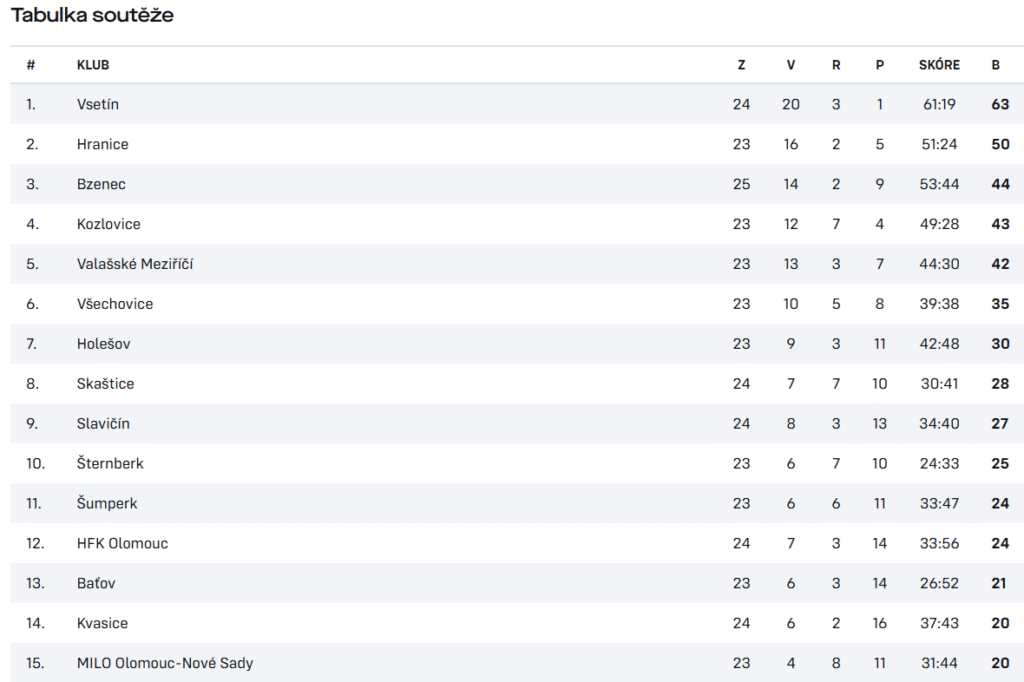Sort by the B points column header
1024x682 pixels.
pyautogui.click(x=995, y=65)
